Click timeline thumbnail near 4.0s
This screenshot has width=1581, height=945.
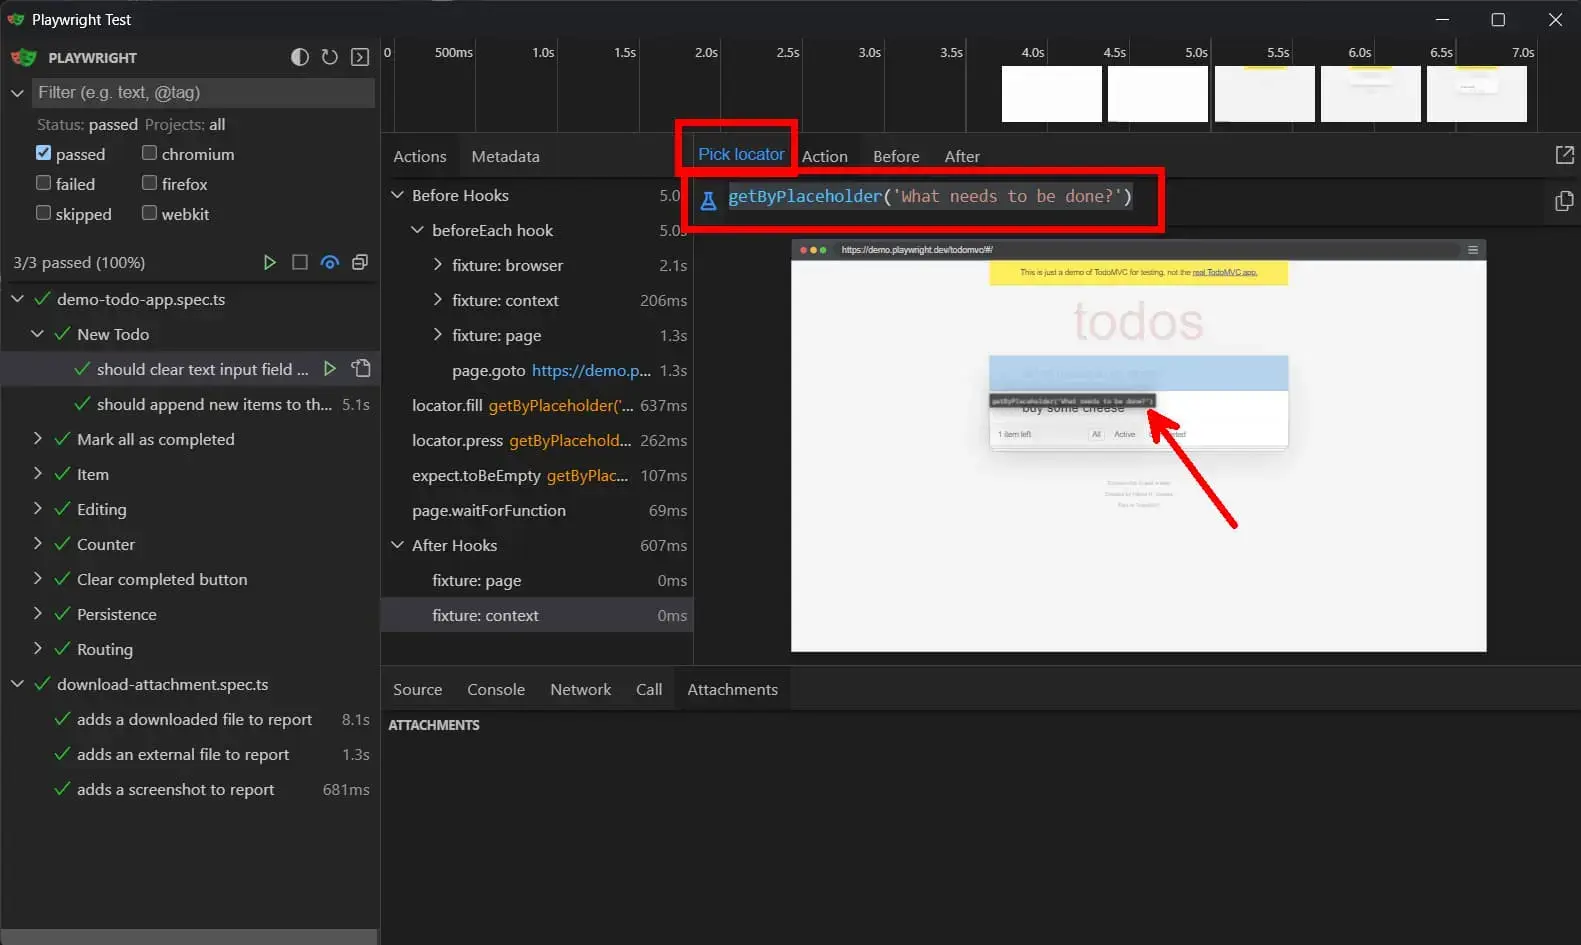click(x=1051, y=94)
